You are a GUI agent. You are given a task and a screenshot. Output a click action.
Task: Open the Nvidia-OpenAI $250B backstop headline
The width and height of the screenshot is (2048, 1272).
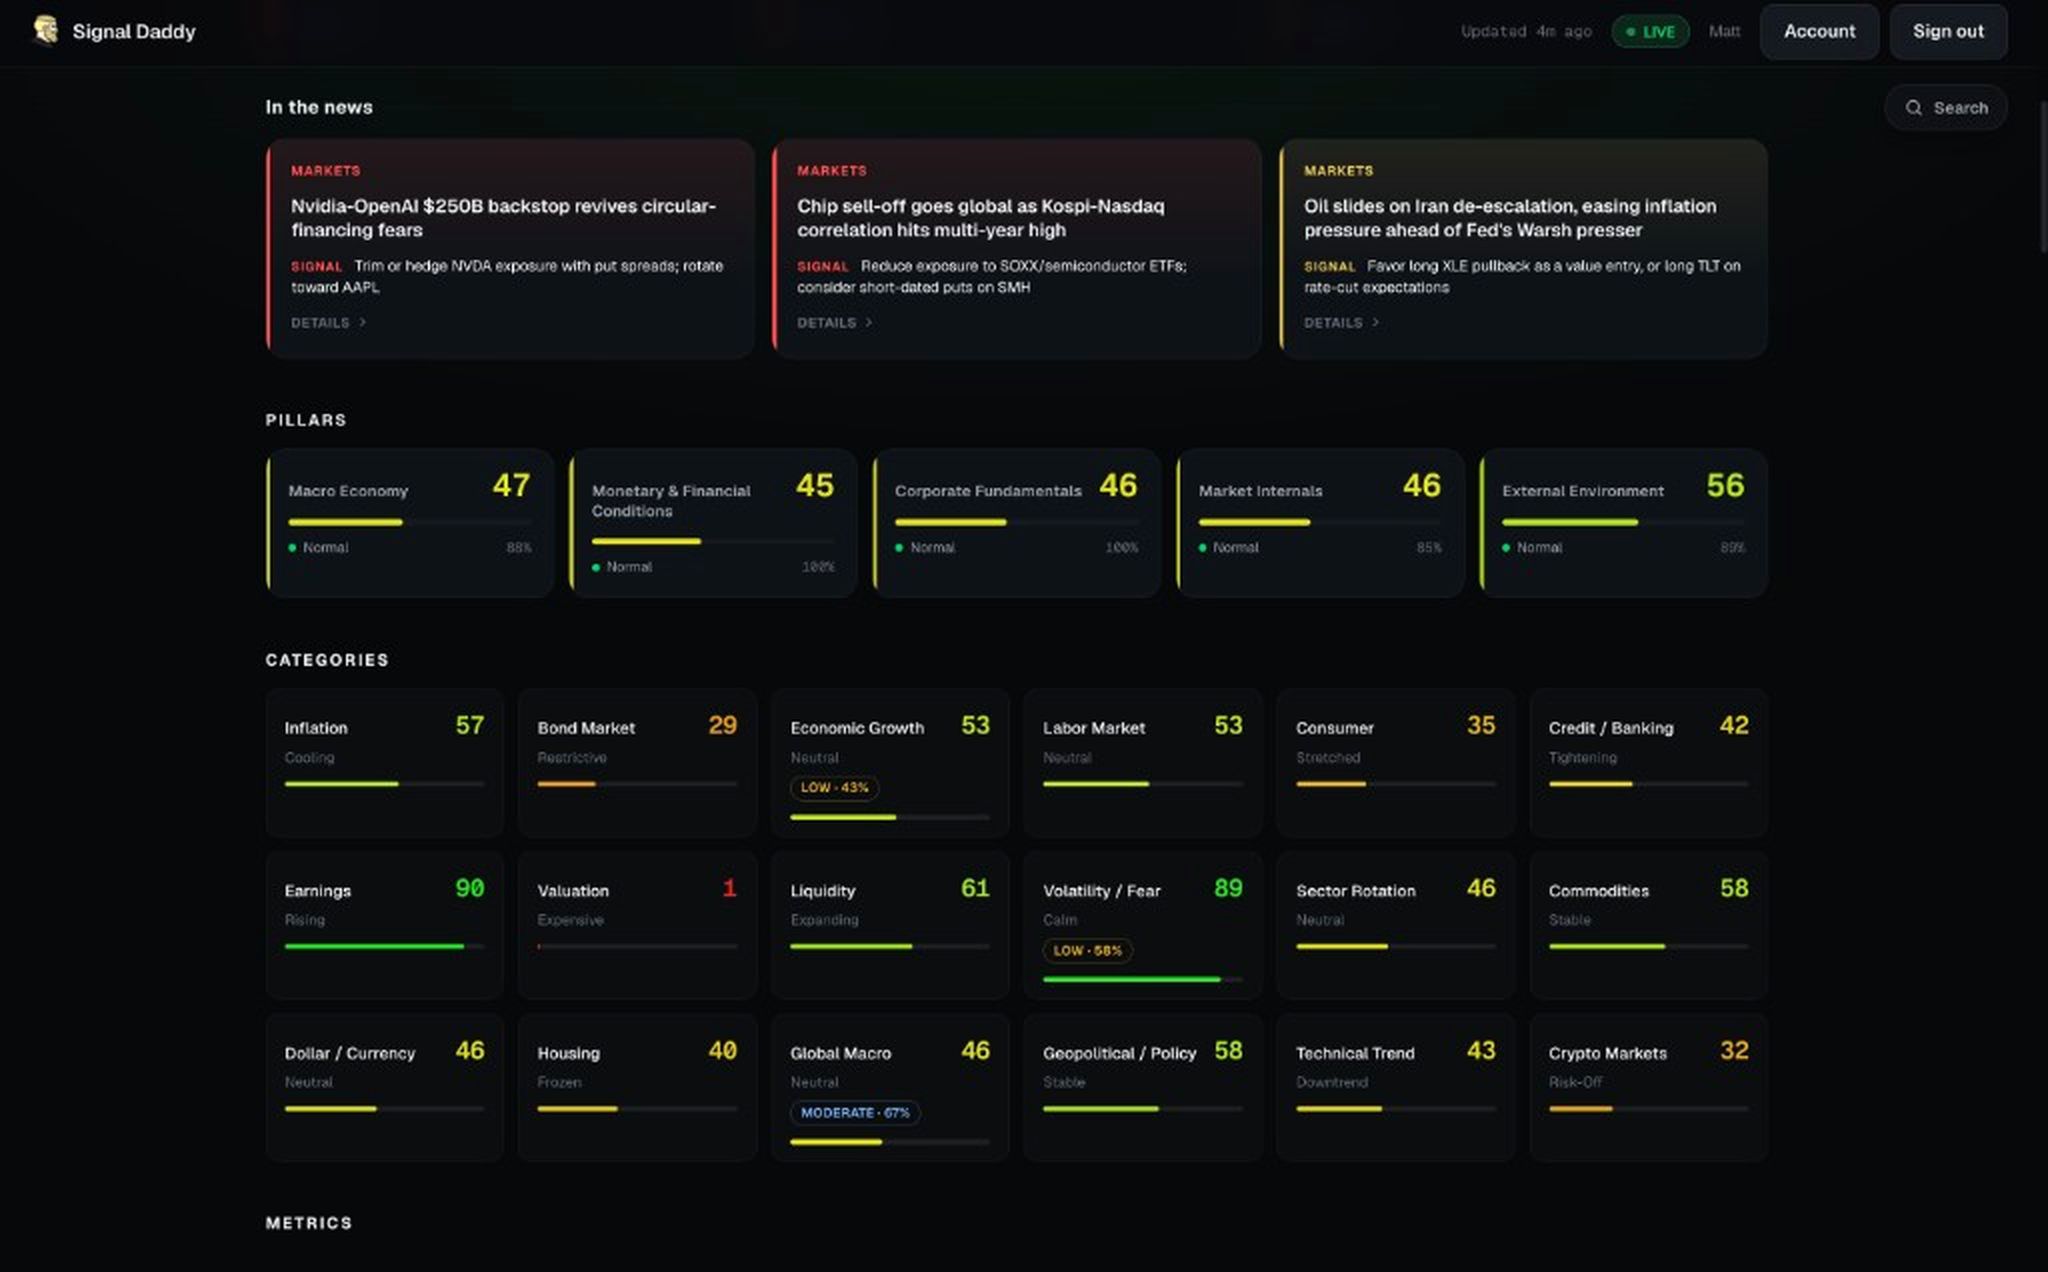point(503,218)
